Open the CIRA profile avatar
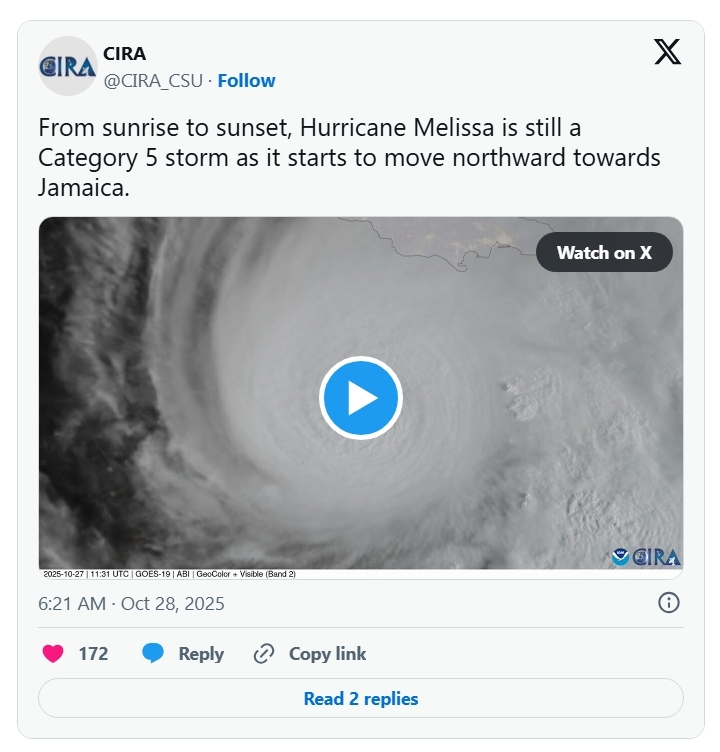Viewport: 720px width, 752px height. point(67,66)
